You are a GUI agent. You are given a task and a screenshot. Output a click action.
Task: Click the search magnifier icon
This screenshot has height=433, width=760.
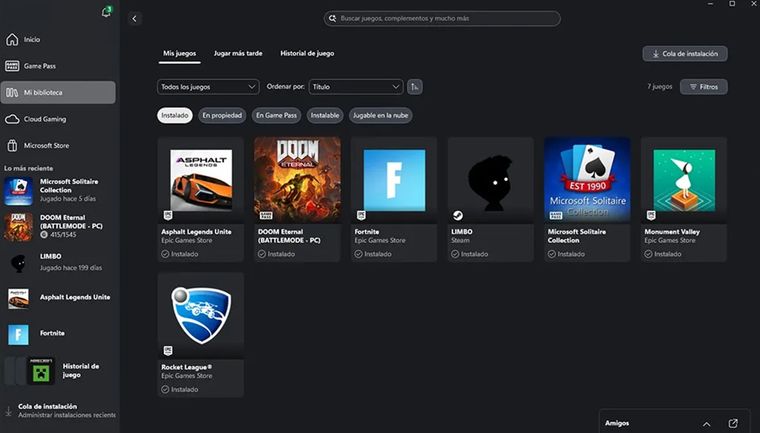(332, 18)
